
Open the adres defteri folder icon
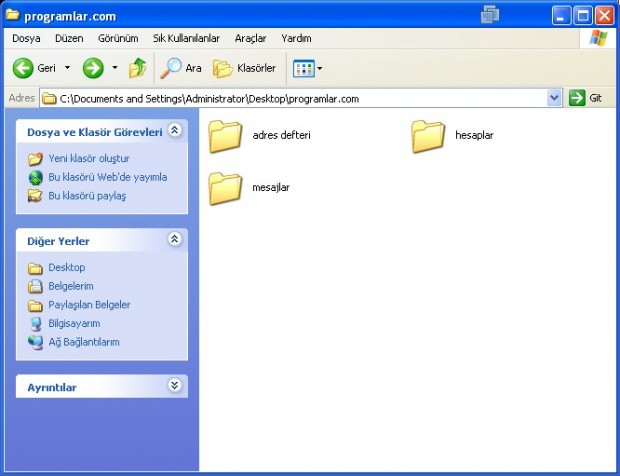(225, 136)
